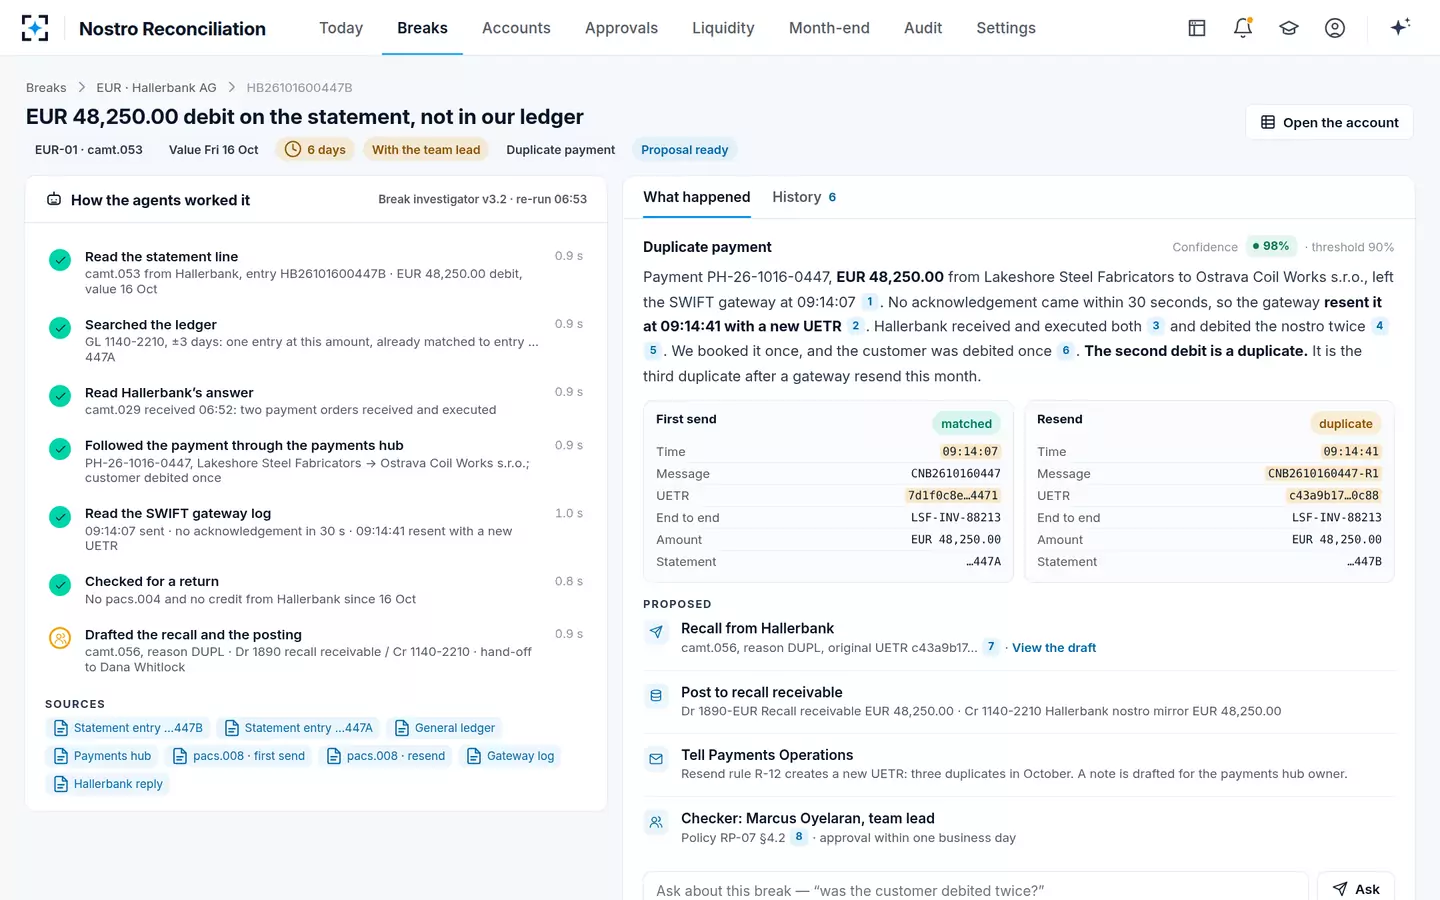This screenshot has height=900, width=1440.
Task: Click the orange hand-off icon for Drafted the recall
Action: pos(60,638)
